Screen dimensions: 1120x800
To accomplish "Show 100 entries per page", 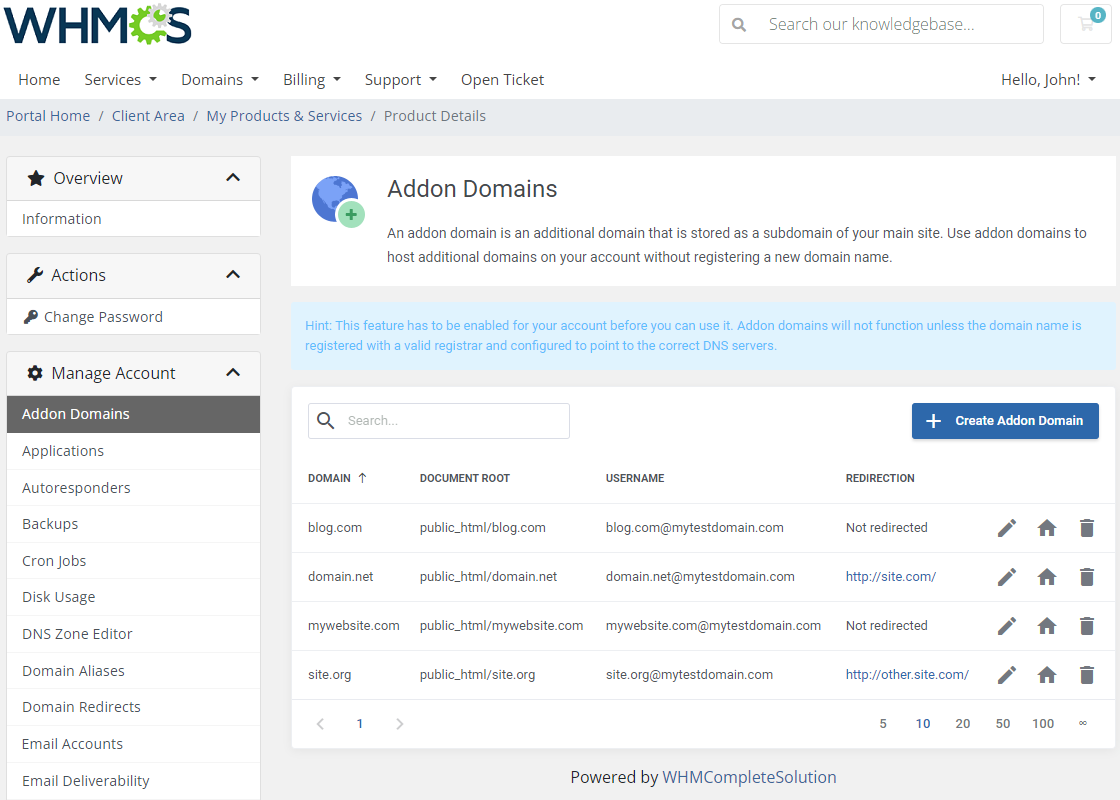I will 1043,724.
